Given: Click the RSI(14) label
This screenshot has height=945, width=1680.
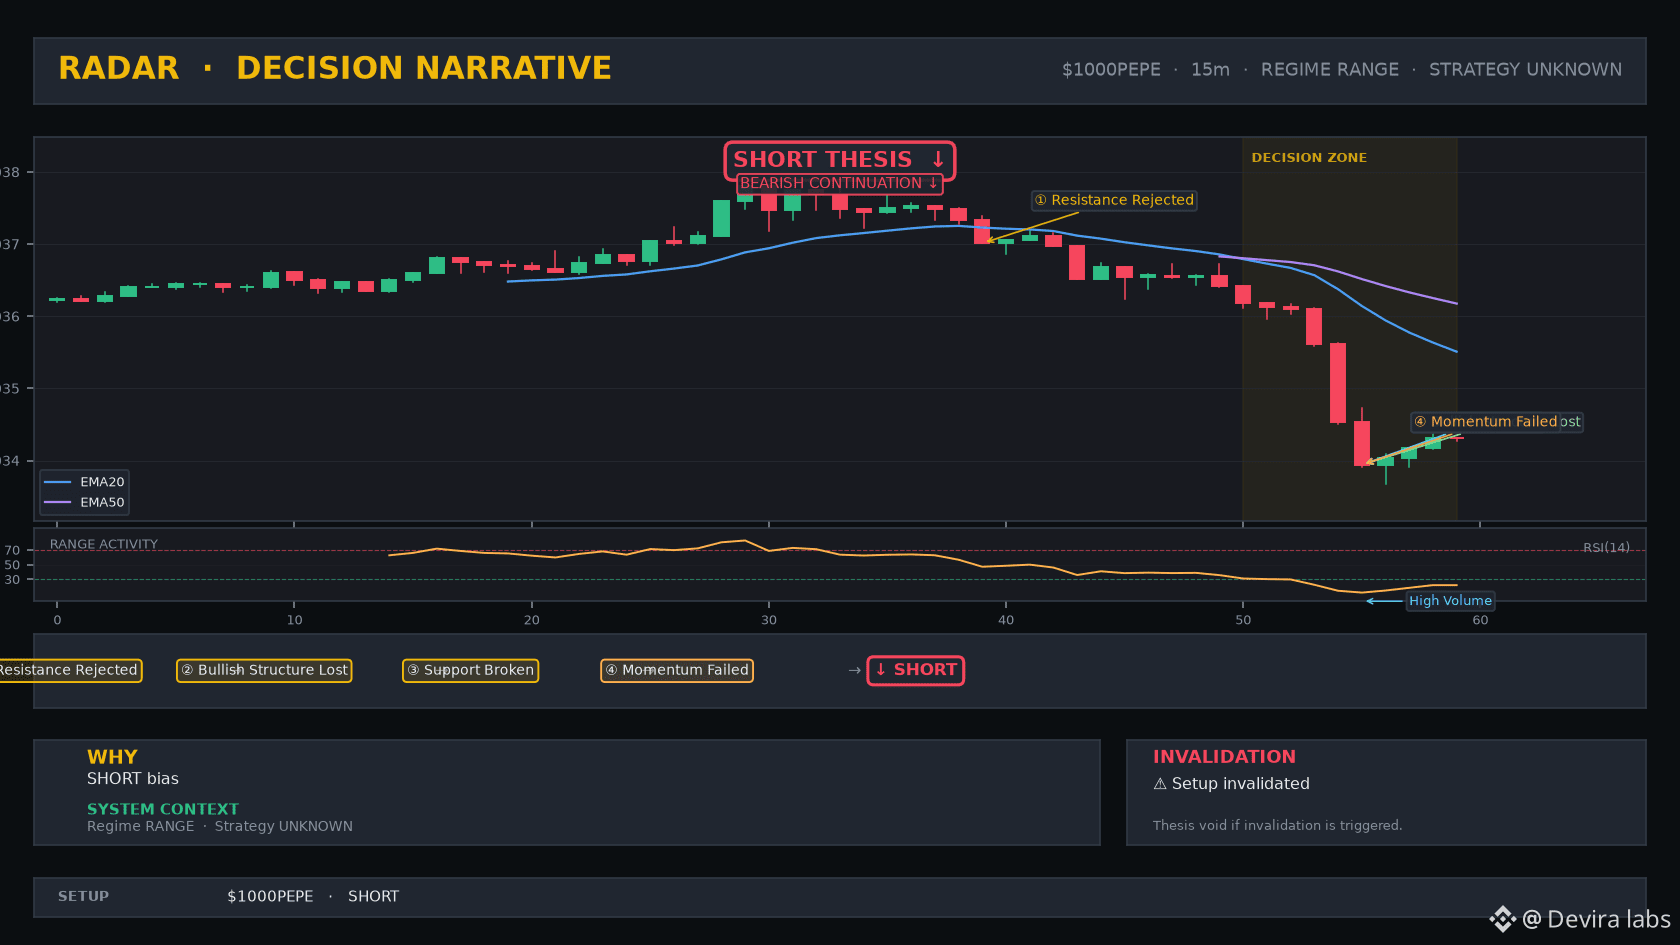Looking at the screenshot, I should pyautogui.click(x=1606, y=548).
